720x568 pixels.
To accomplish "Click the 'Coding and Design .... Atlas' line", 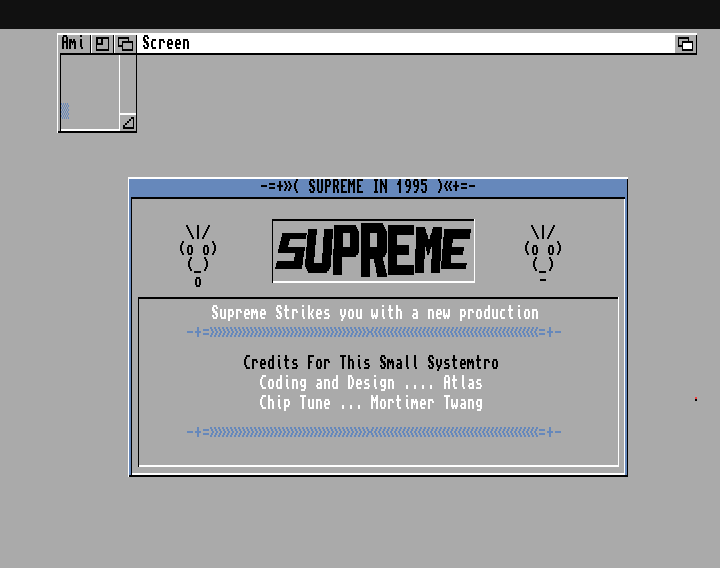I will (x=370, y=383).
